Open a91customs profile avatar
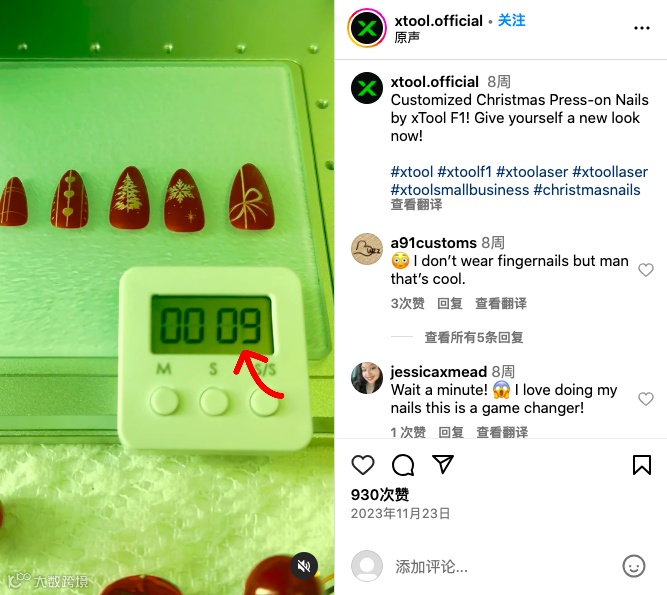This screenshot has width=667, height=595. coord(367,249)
